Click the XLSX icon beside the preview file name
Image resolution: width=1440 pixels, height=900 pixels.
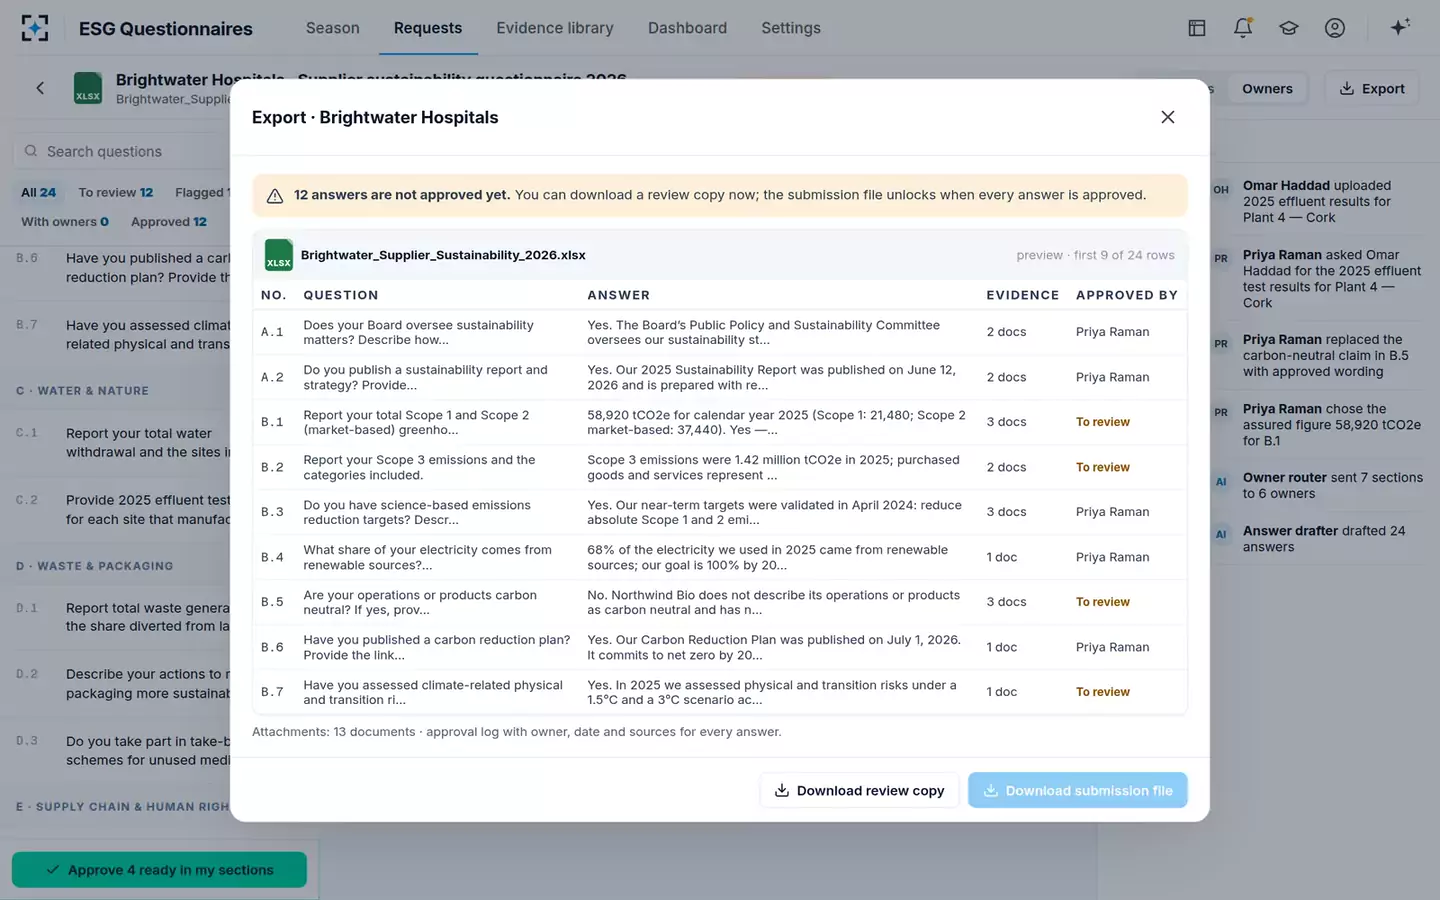279,255
